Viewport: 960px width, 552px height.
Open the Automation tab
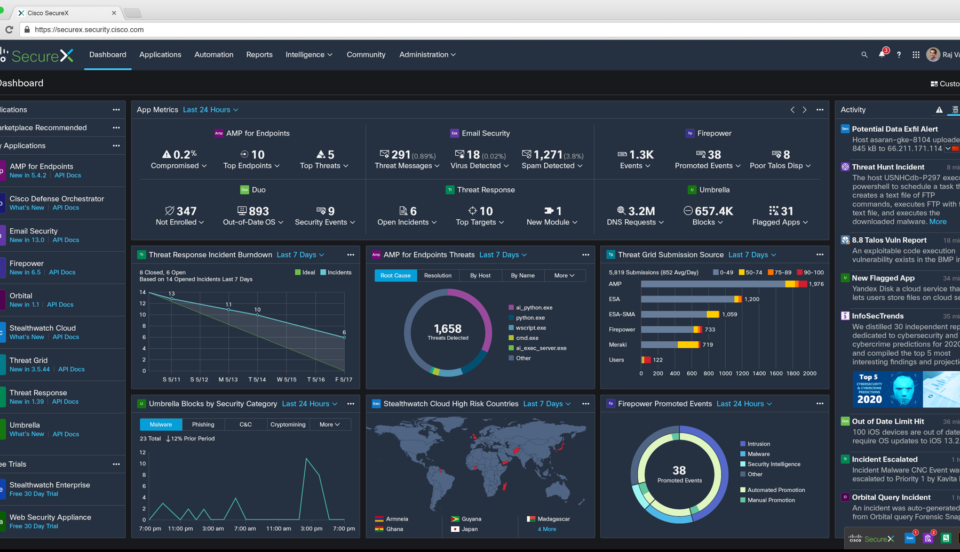click(214, 54)
